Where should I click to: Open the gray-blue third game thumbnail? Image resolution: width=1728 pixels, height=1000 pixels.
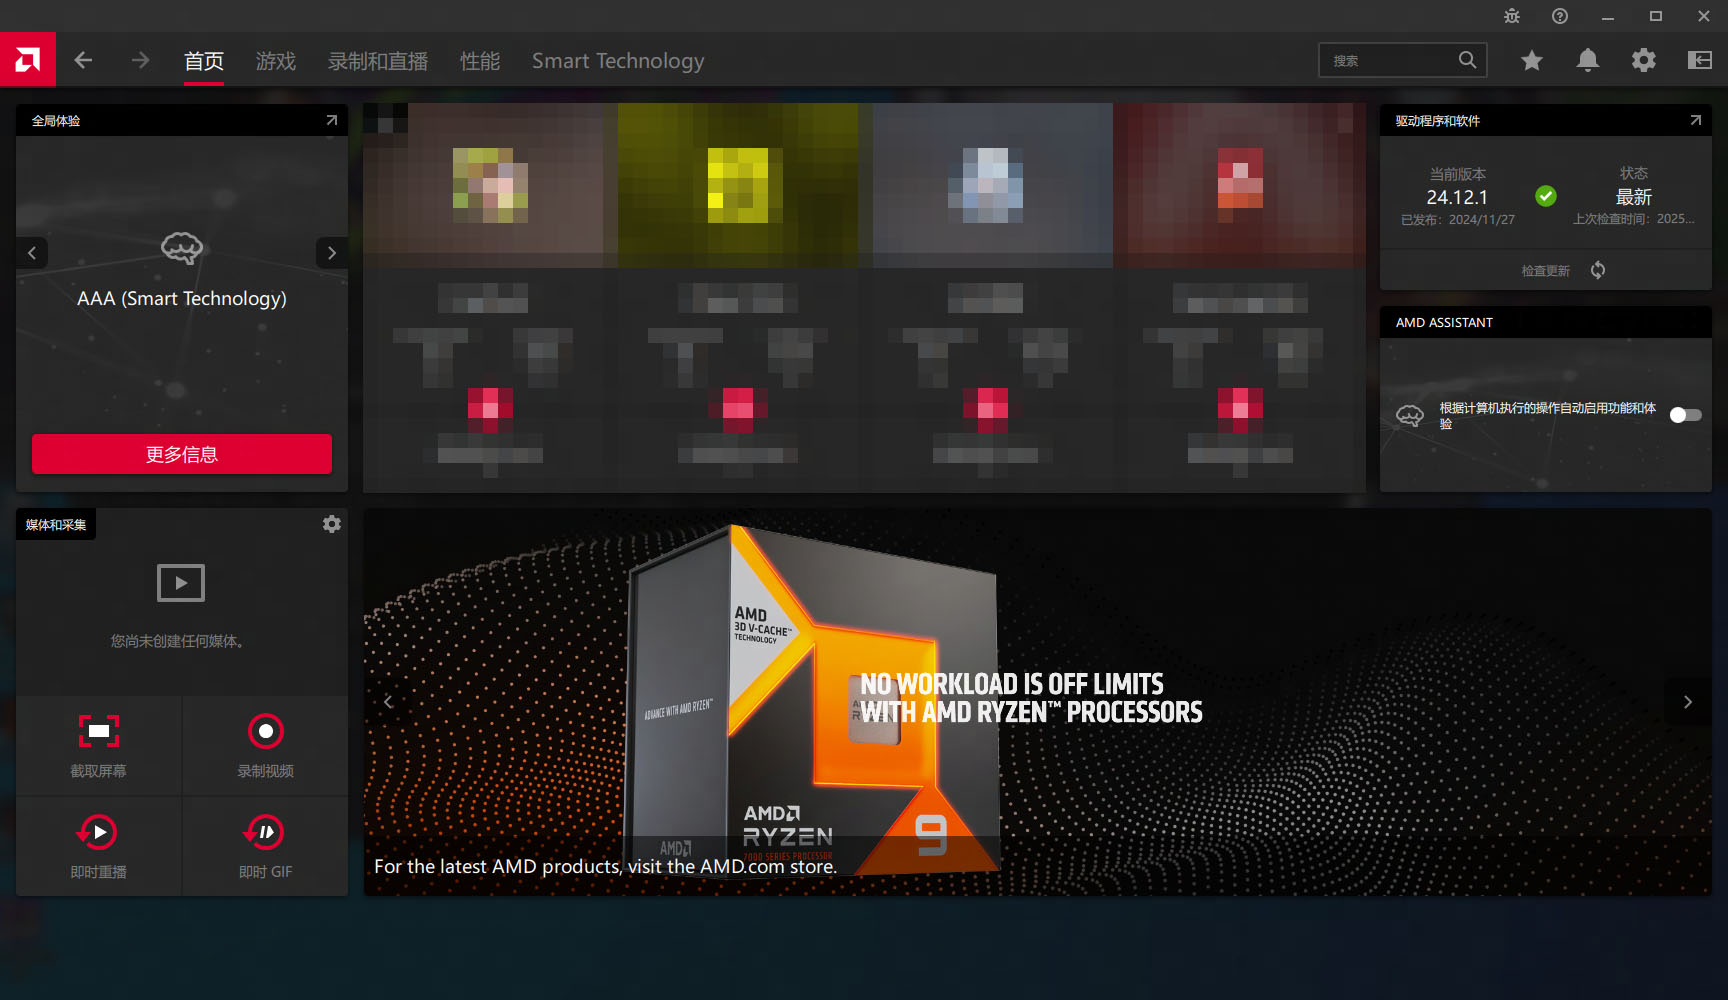tap(993, 185)
